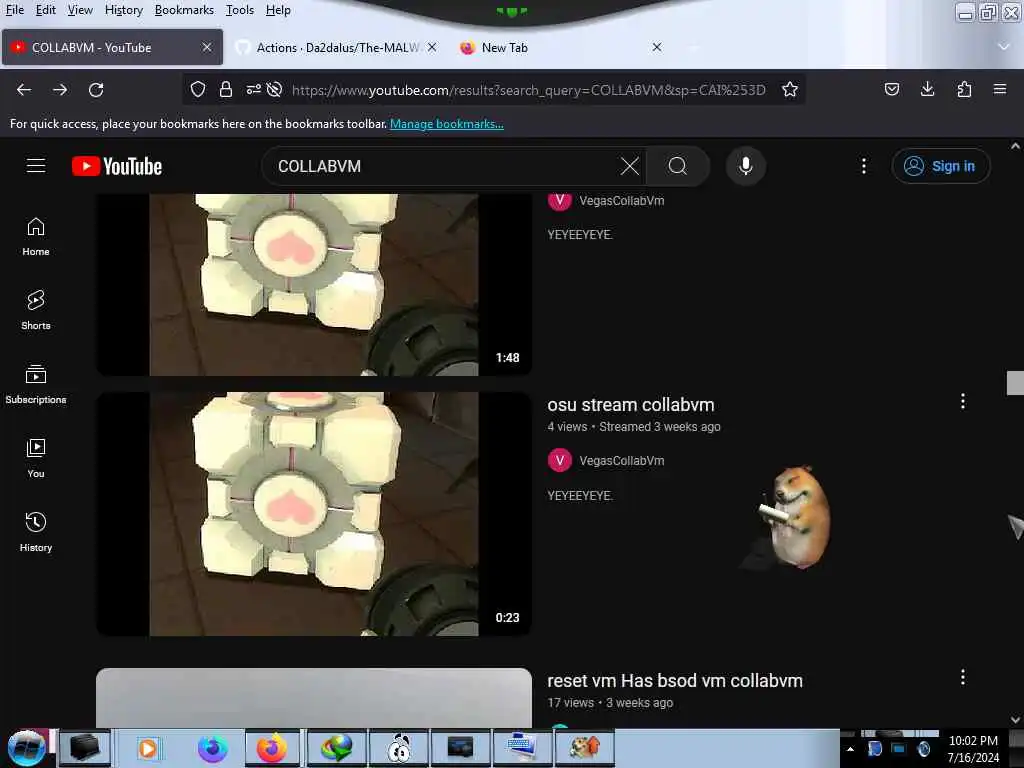Open the Bookmarks menu
This screenshot has height=768, width=1024.
pos(184,10)
